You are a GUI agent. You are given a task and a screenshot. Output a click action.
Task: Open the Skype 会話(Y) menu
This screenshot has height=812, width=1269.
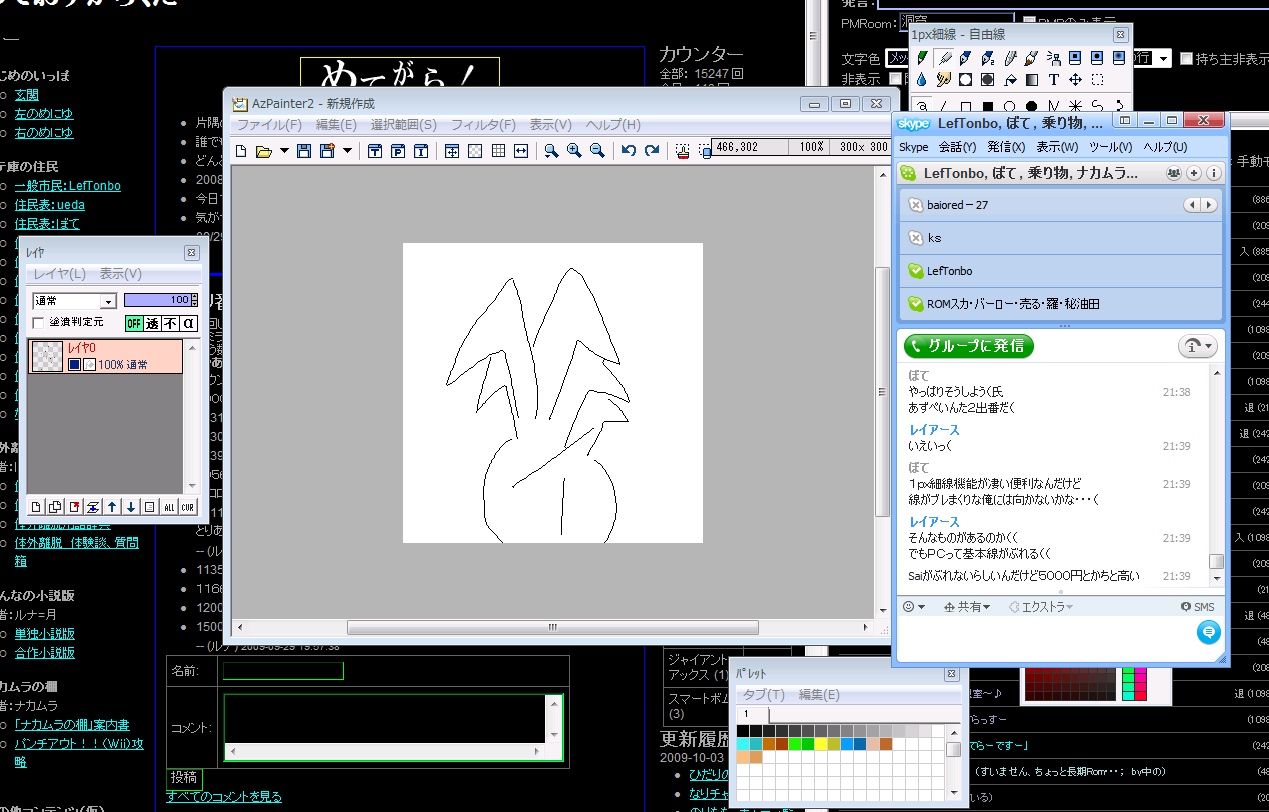957,147
